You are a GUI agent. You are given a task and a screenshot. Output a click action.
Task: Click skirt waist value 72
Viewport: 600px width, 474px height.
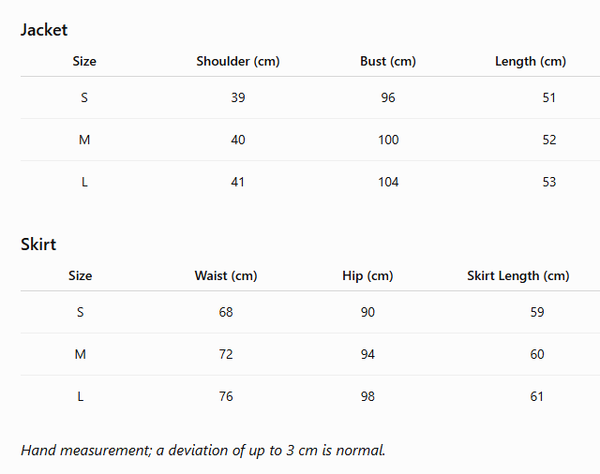point(226,354)
